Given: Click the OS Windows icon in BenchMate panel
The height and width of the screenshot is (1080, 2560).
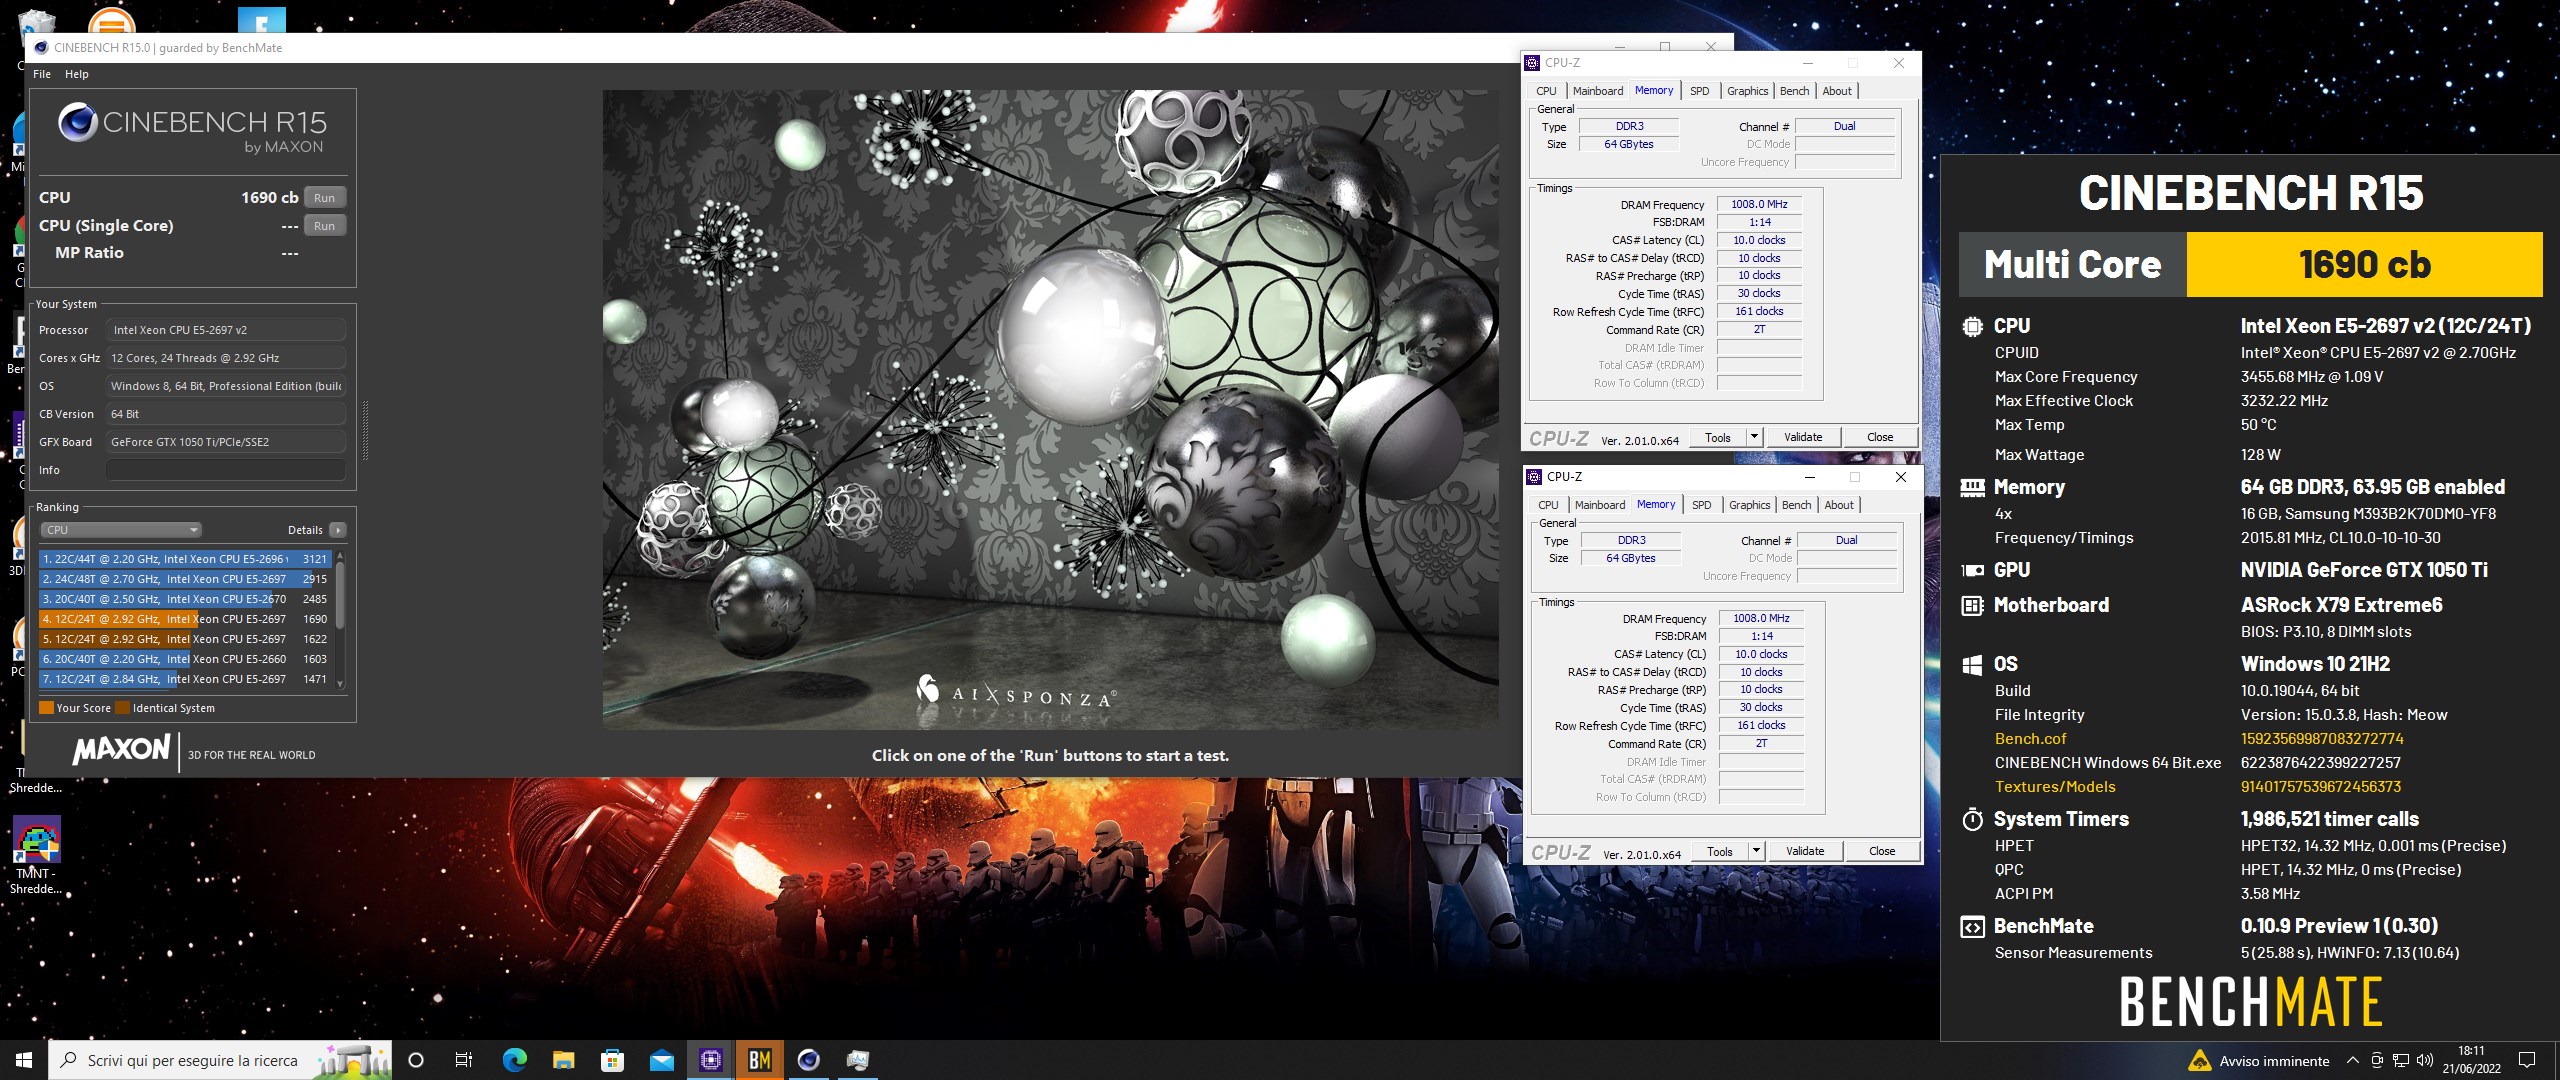Looking at the screenshot, I should tap(1972, 664).
